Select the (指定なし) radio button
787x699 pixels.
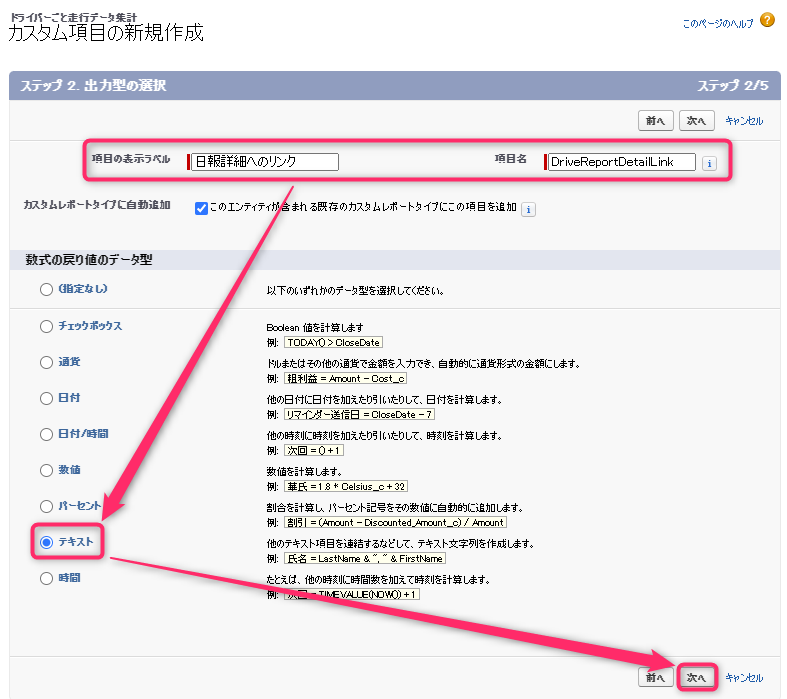click(46, 290)
